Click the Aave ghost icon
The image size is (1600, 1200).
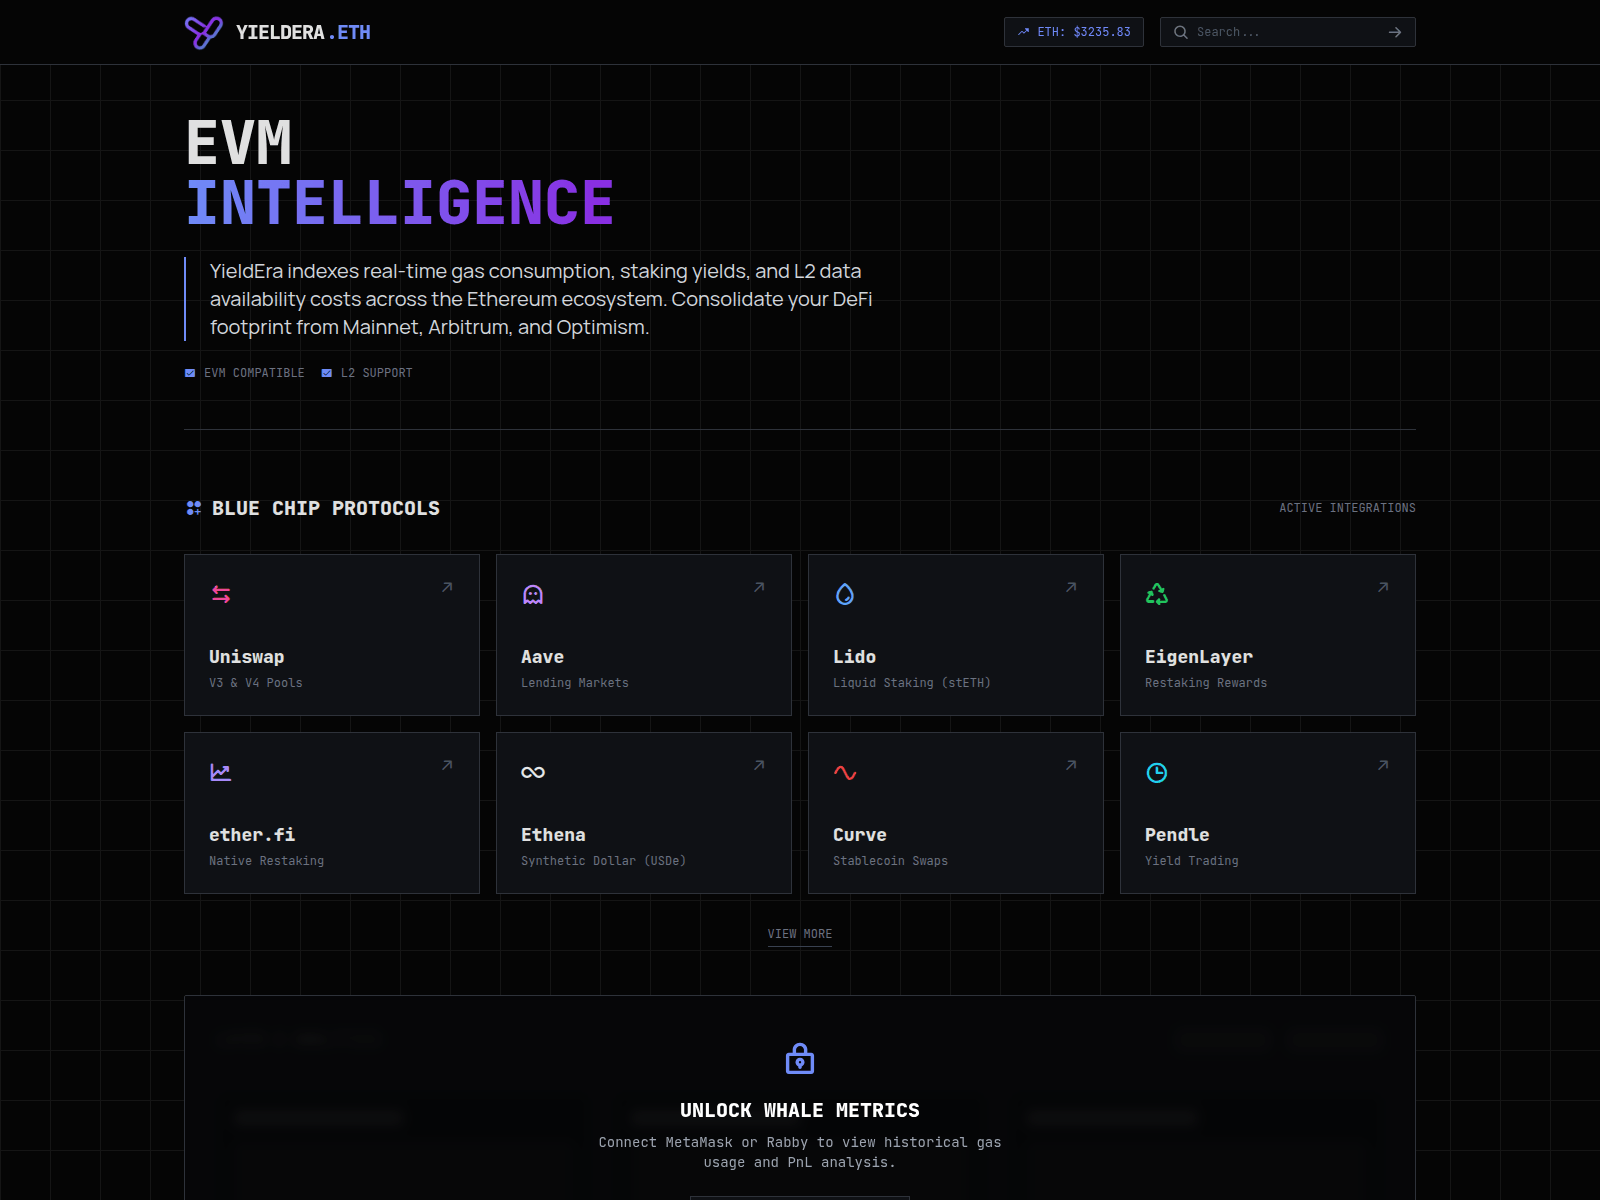pyautogui.click(x=533, y=594)
